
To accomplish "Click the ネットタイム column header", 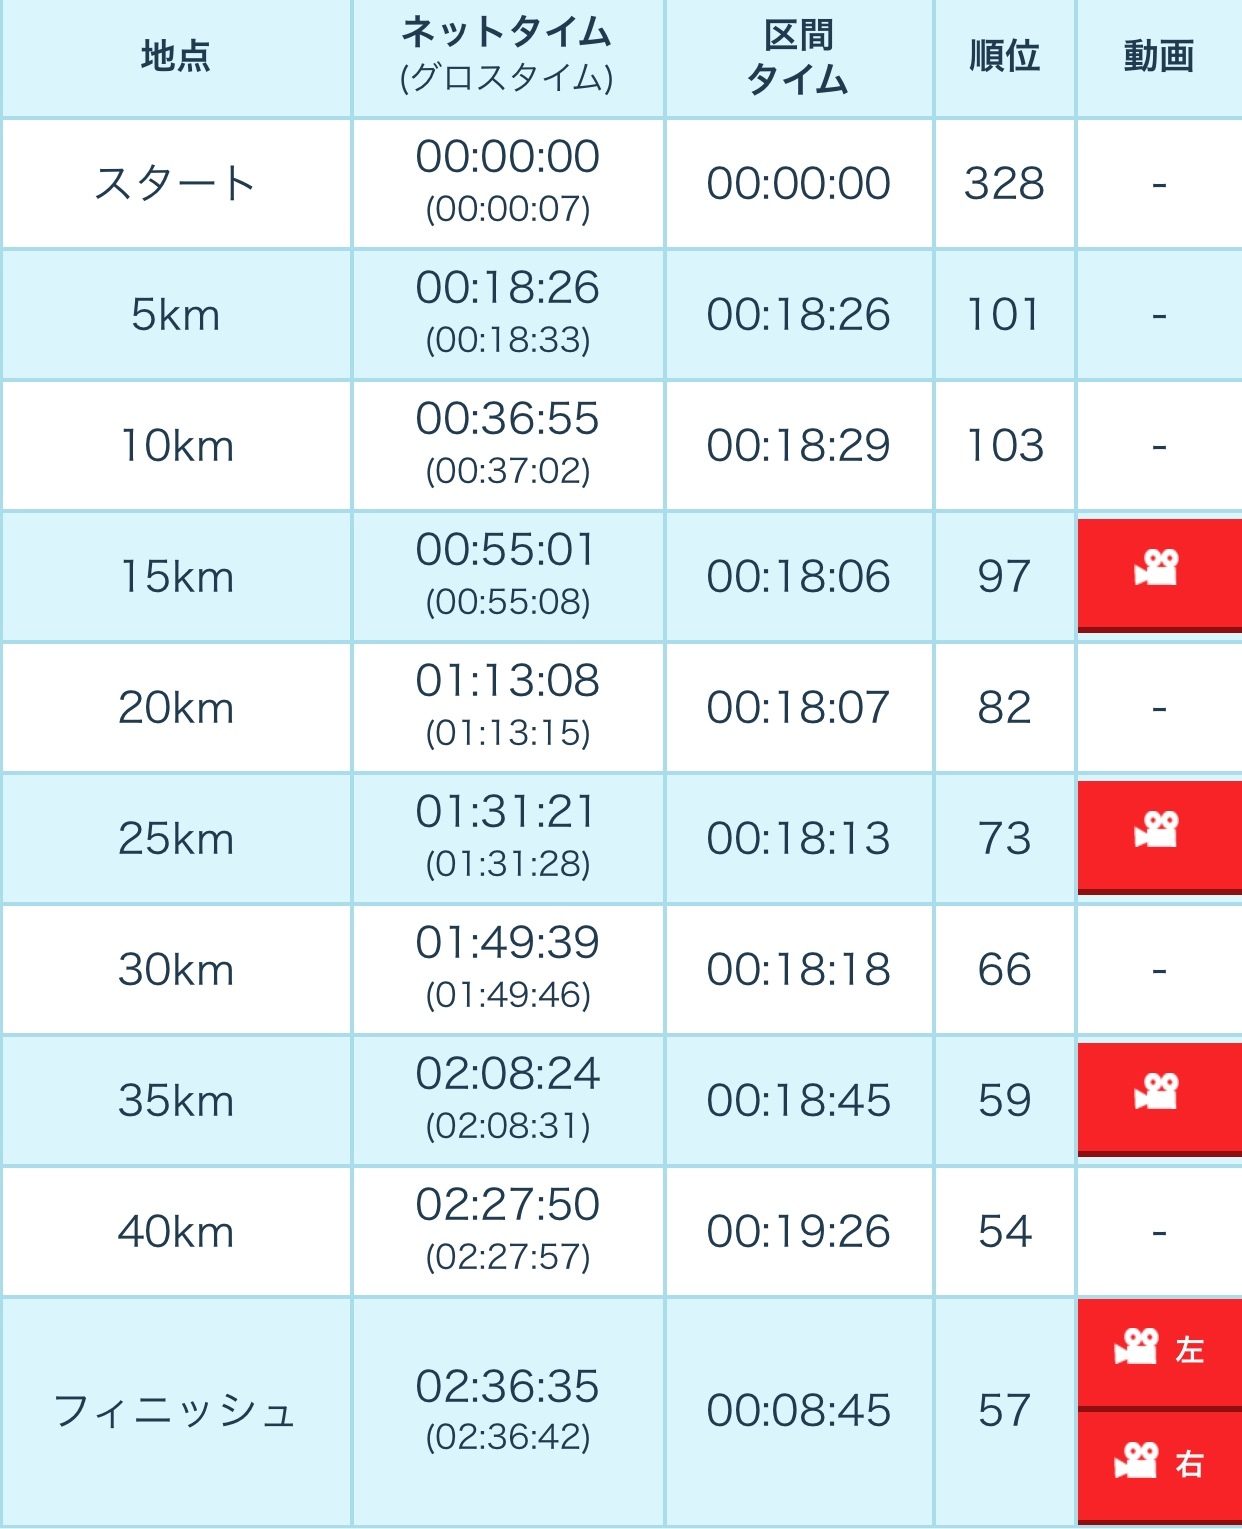I will (507, 34).
